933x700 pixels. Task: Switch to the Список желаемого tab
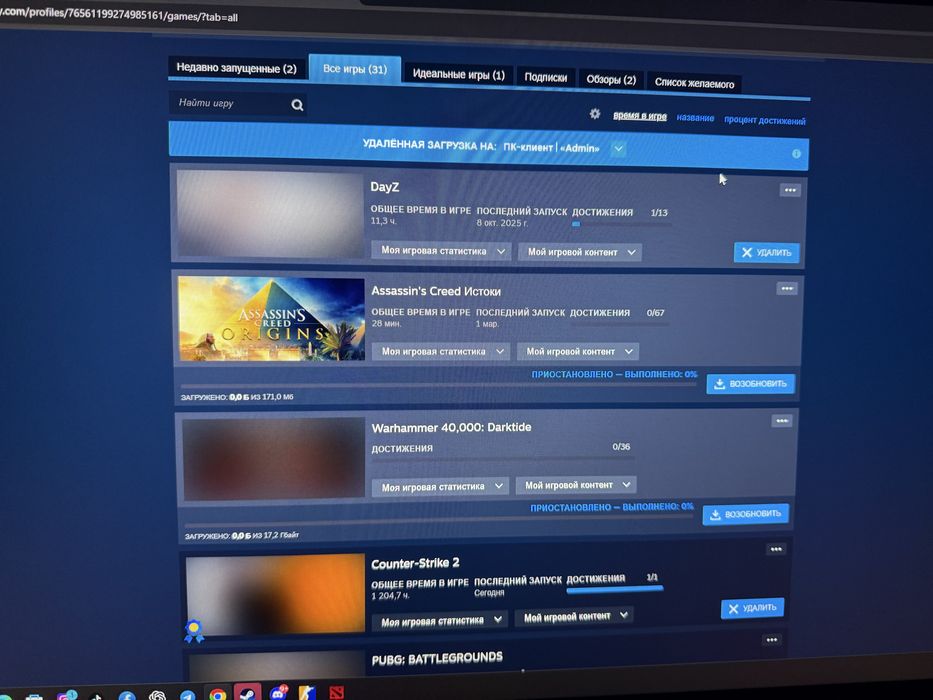694,83
